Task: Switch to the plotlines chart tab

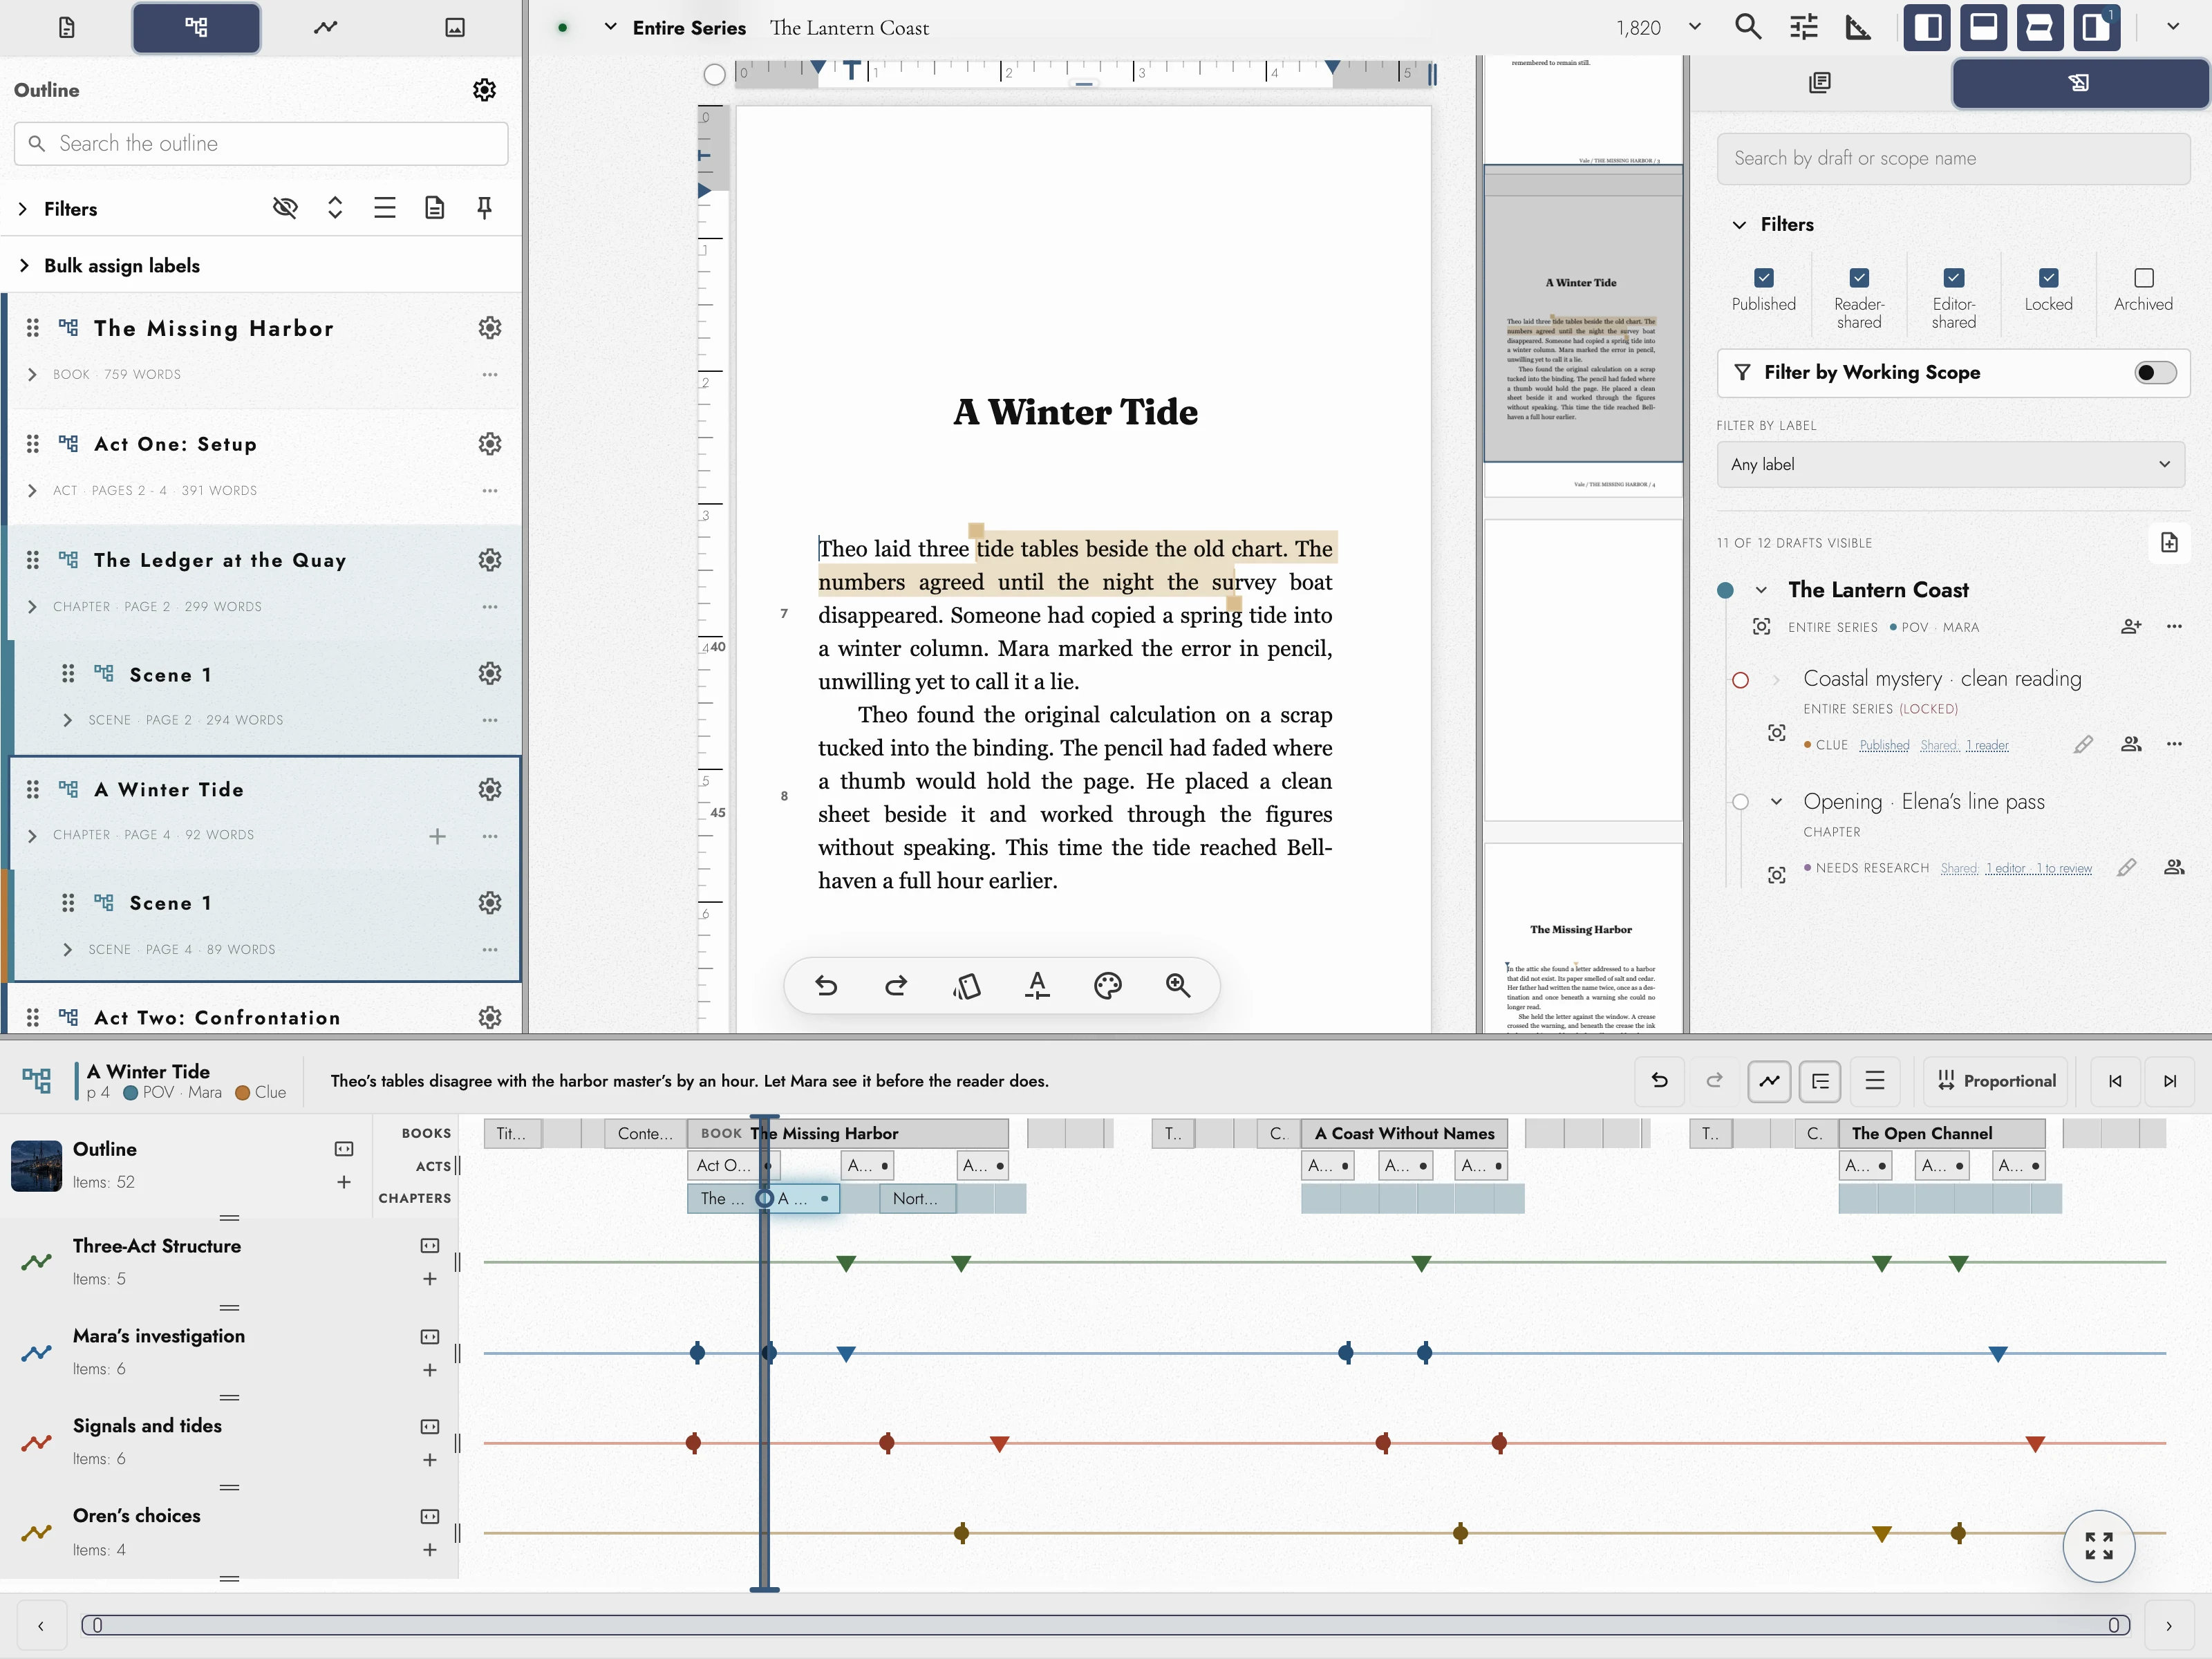Action: [325, 27]
